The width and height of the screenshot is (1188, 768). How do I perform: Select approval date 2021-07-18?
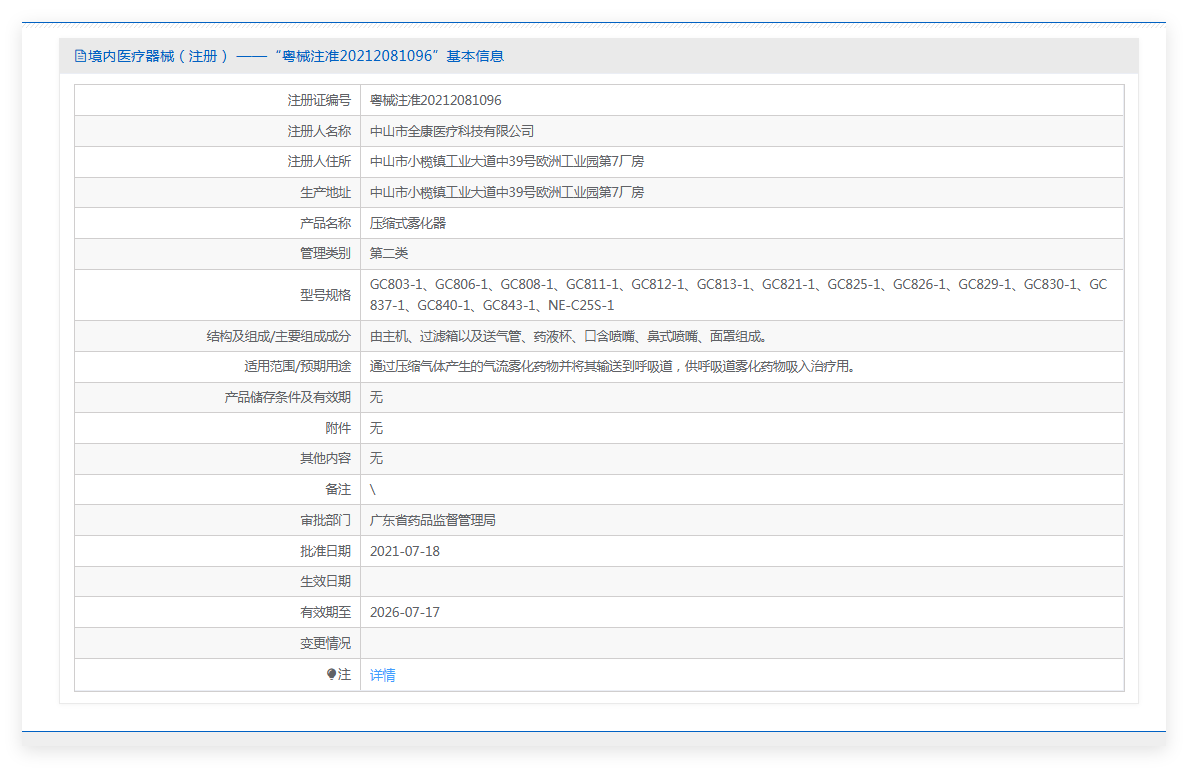(405, 551)
